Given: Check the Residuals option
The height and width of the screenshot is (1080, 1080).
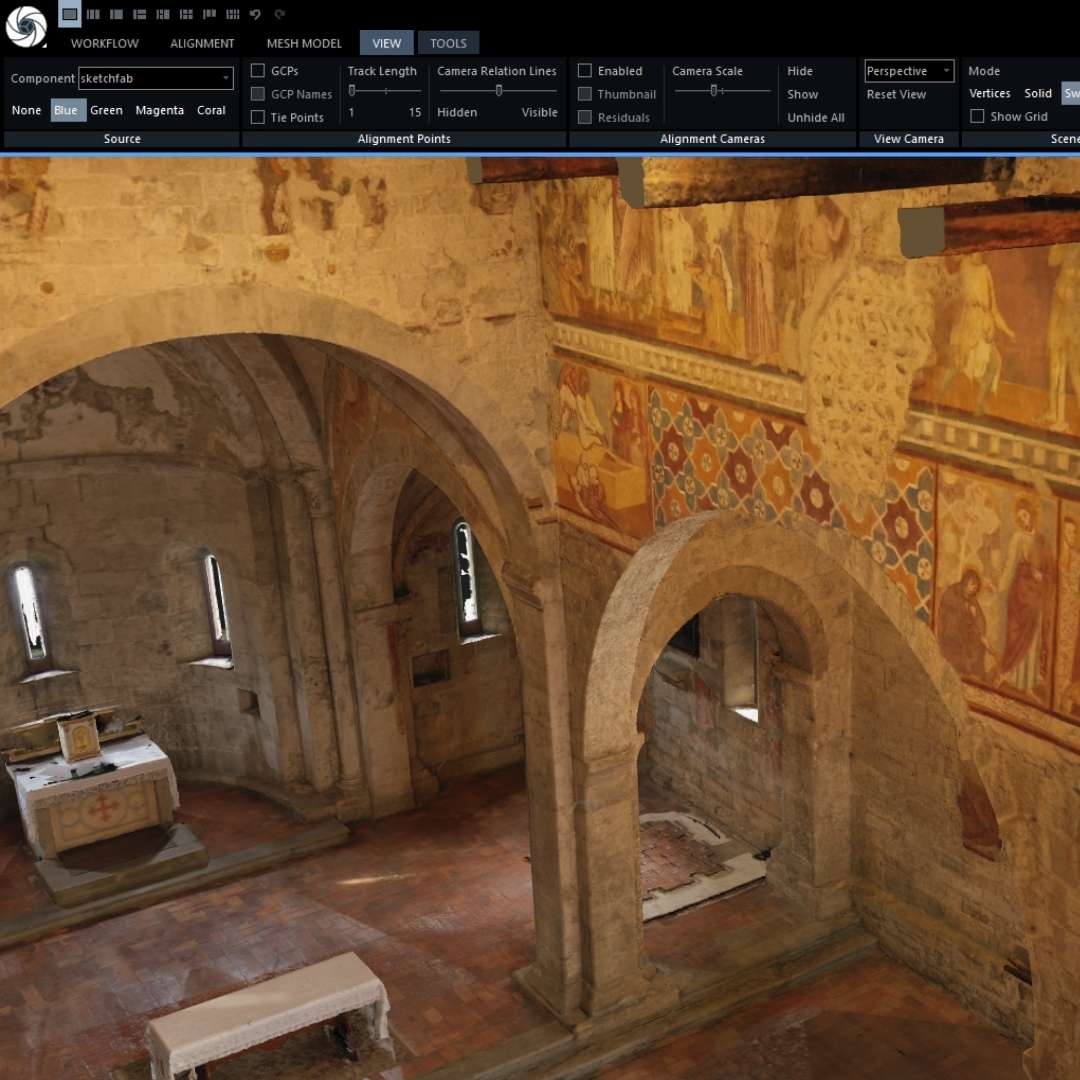Looking at the screenshot, I should pos(584,117).
